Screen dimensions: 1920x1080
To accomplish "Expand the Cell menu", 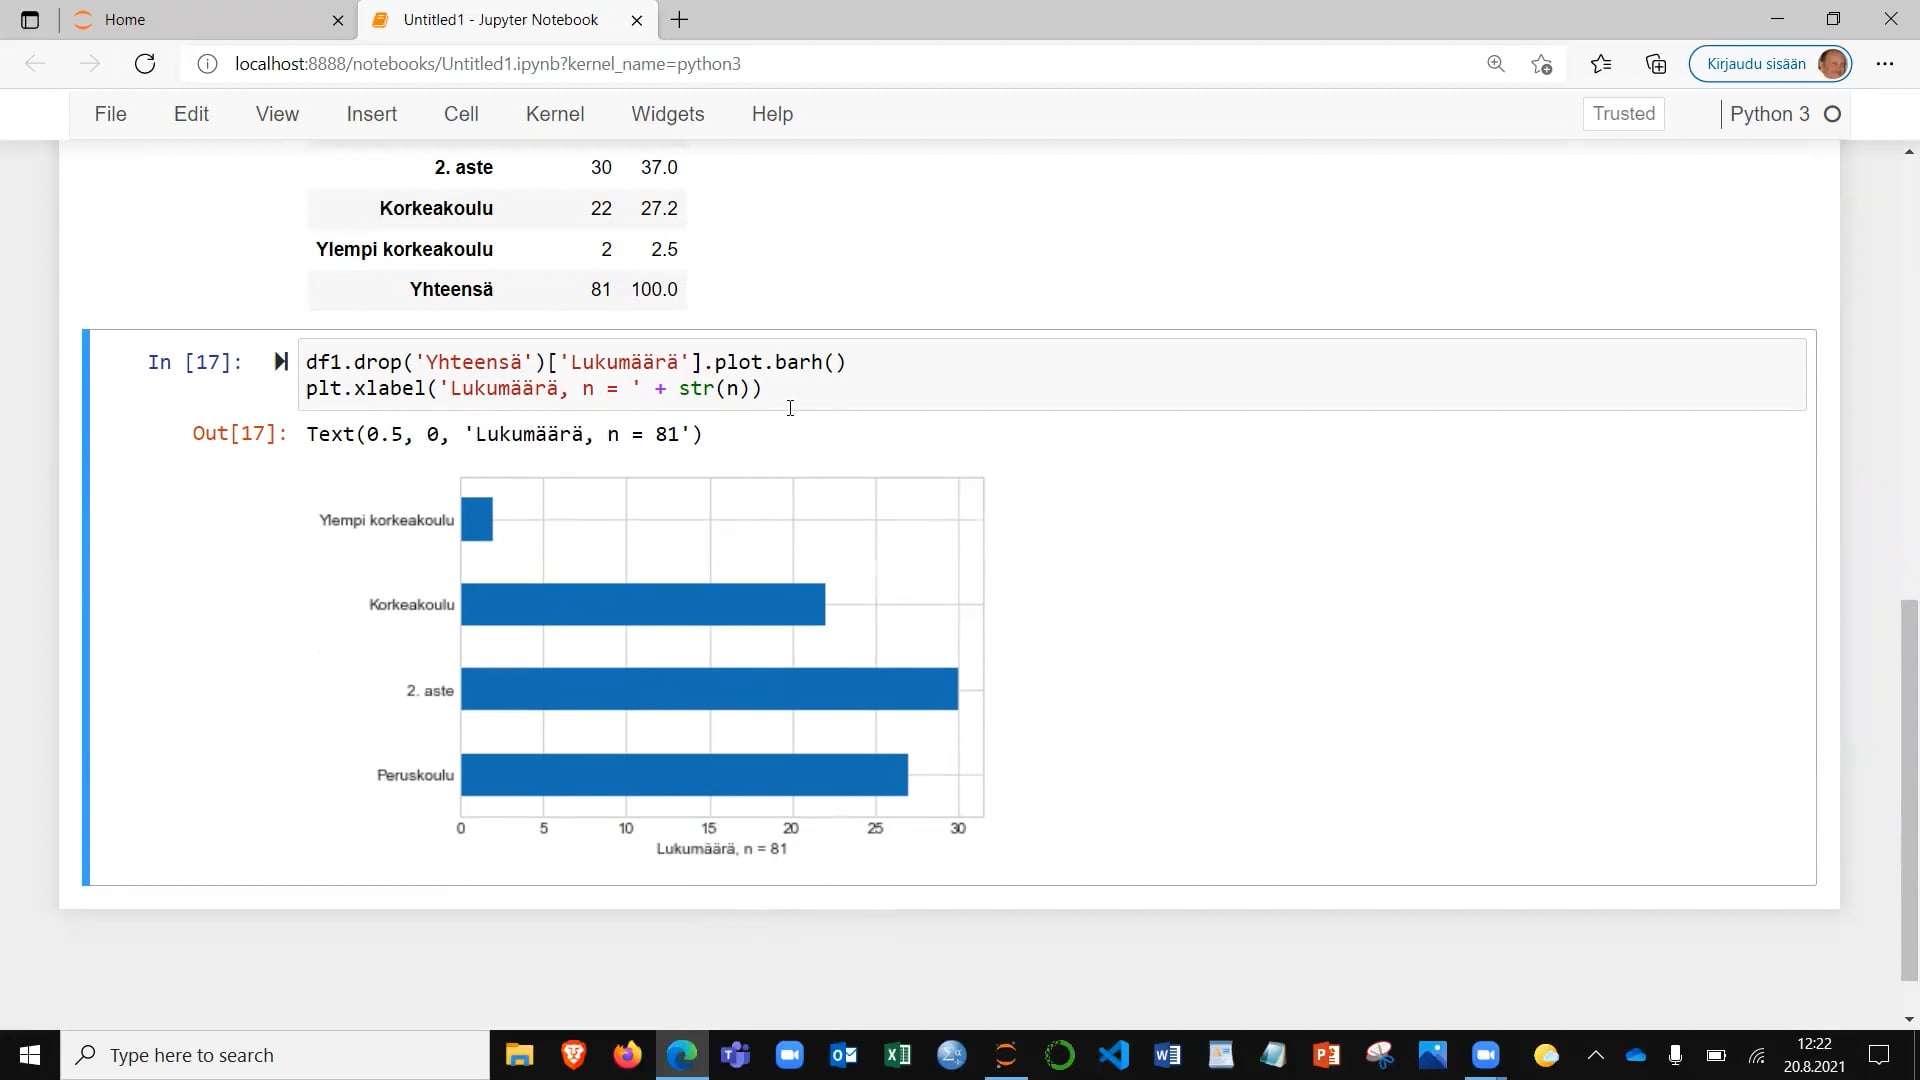I will click(461, 114).
